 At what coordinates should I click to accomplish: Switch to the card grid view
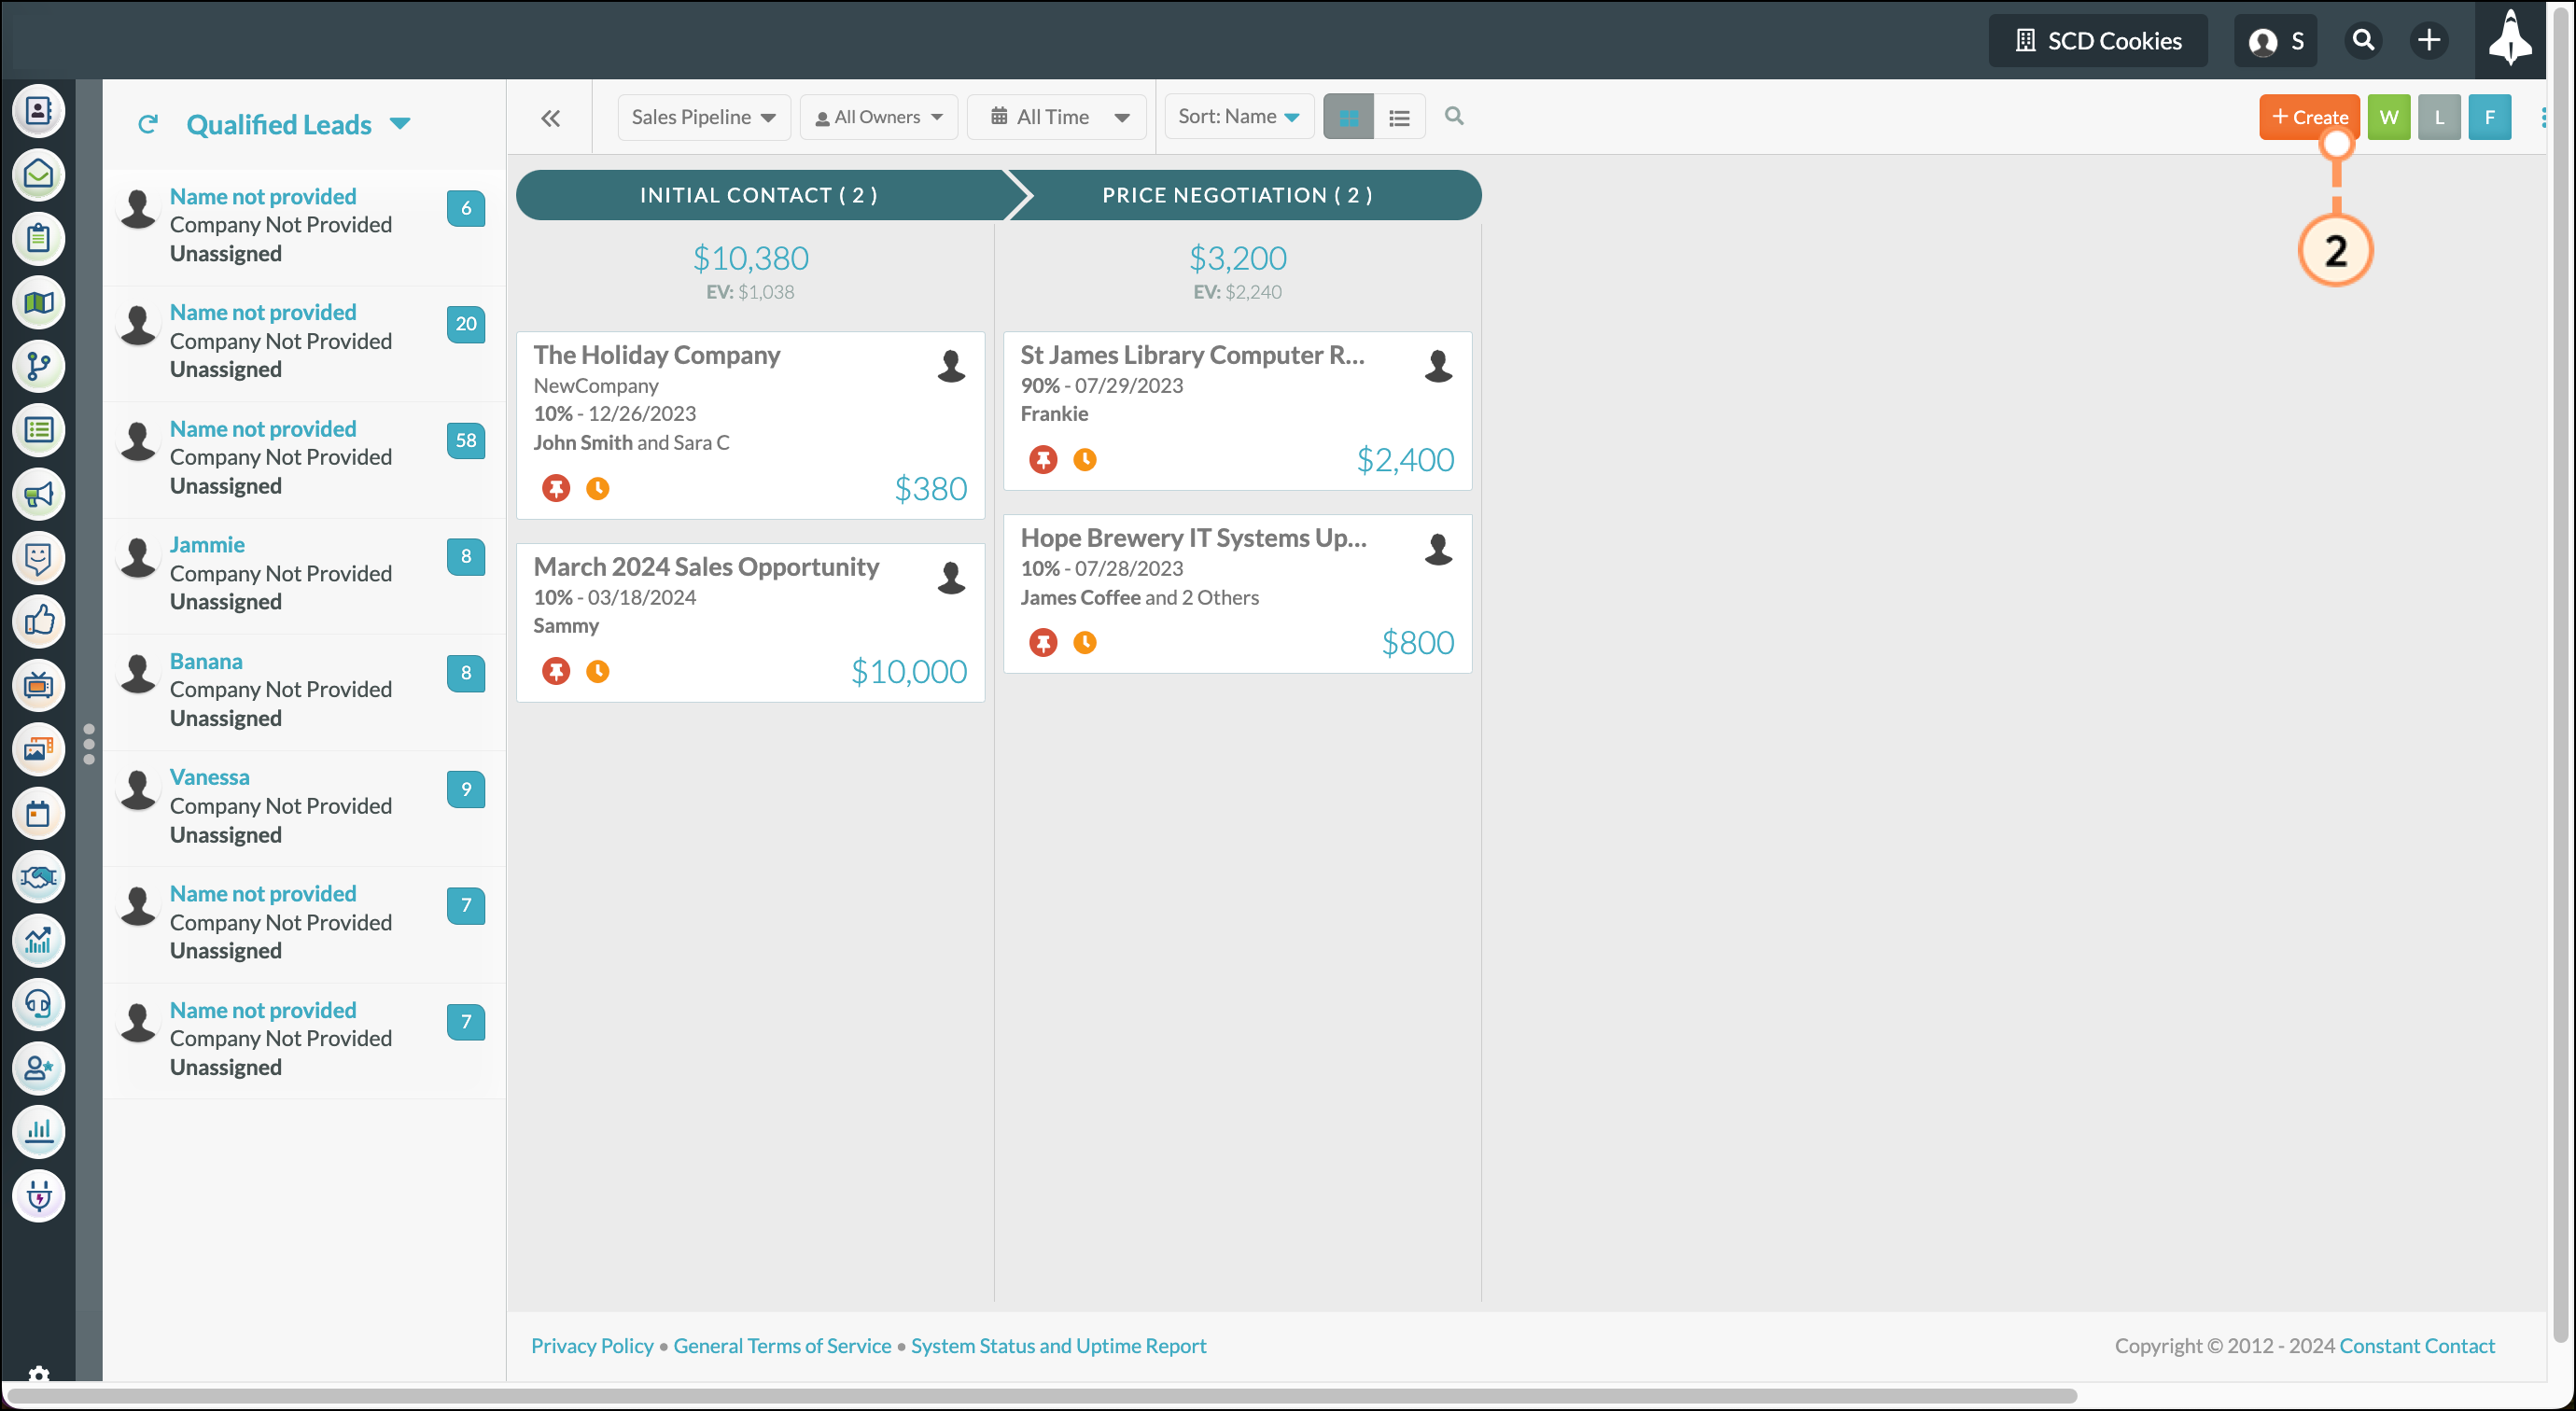coord(1348,117)
